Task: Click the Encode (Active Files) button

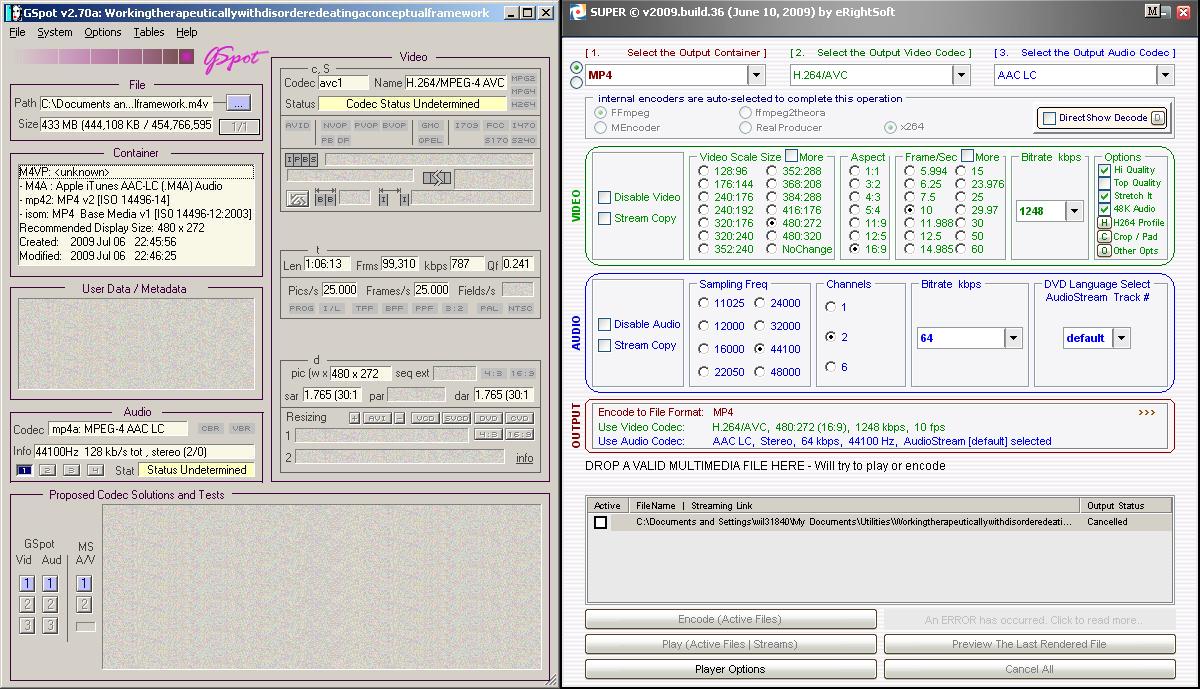Action: pyautogui.click(x=730, y=619)
